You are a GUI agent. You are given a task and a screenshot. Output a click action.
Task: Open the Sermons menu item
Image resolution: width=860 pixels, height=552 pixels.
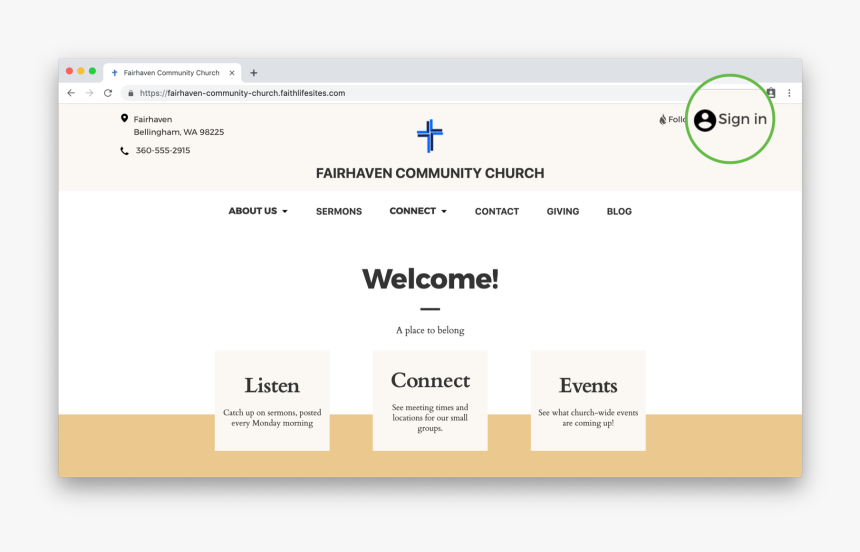click(339, 211)
